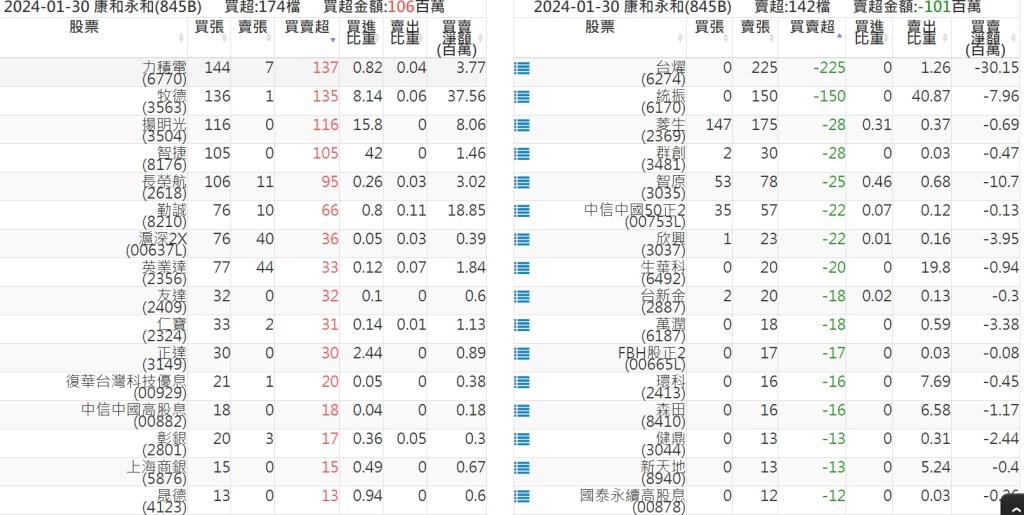This screenshot has height=515, width=1024.
Task: Sort left table by 股票 column header
Action: point(85,28)
